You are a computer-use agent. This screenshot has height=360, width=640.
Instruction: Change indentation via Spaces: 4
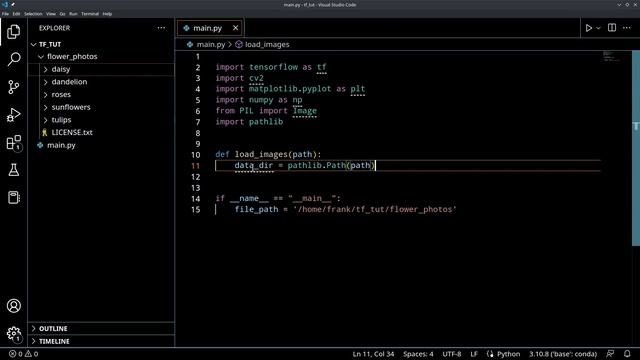[x=418, y=354]
